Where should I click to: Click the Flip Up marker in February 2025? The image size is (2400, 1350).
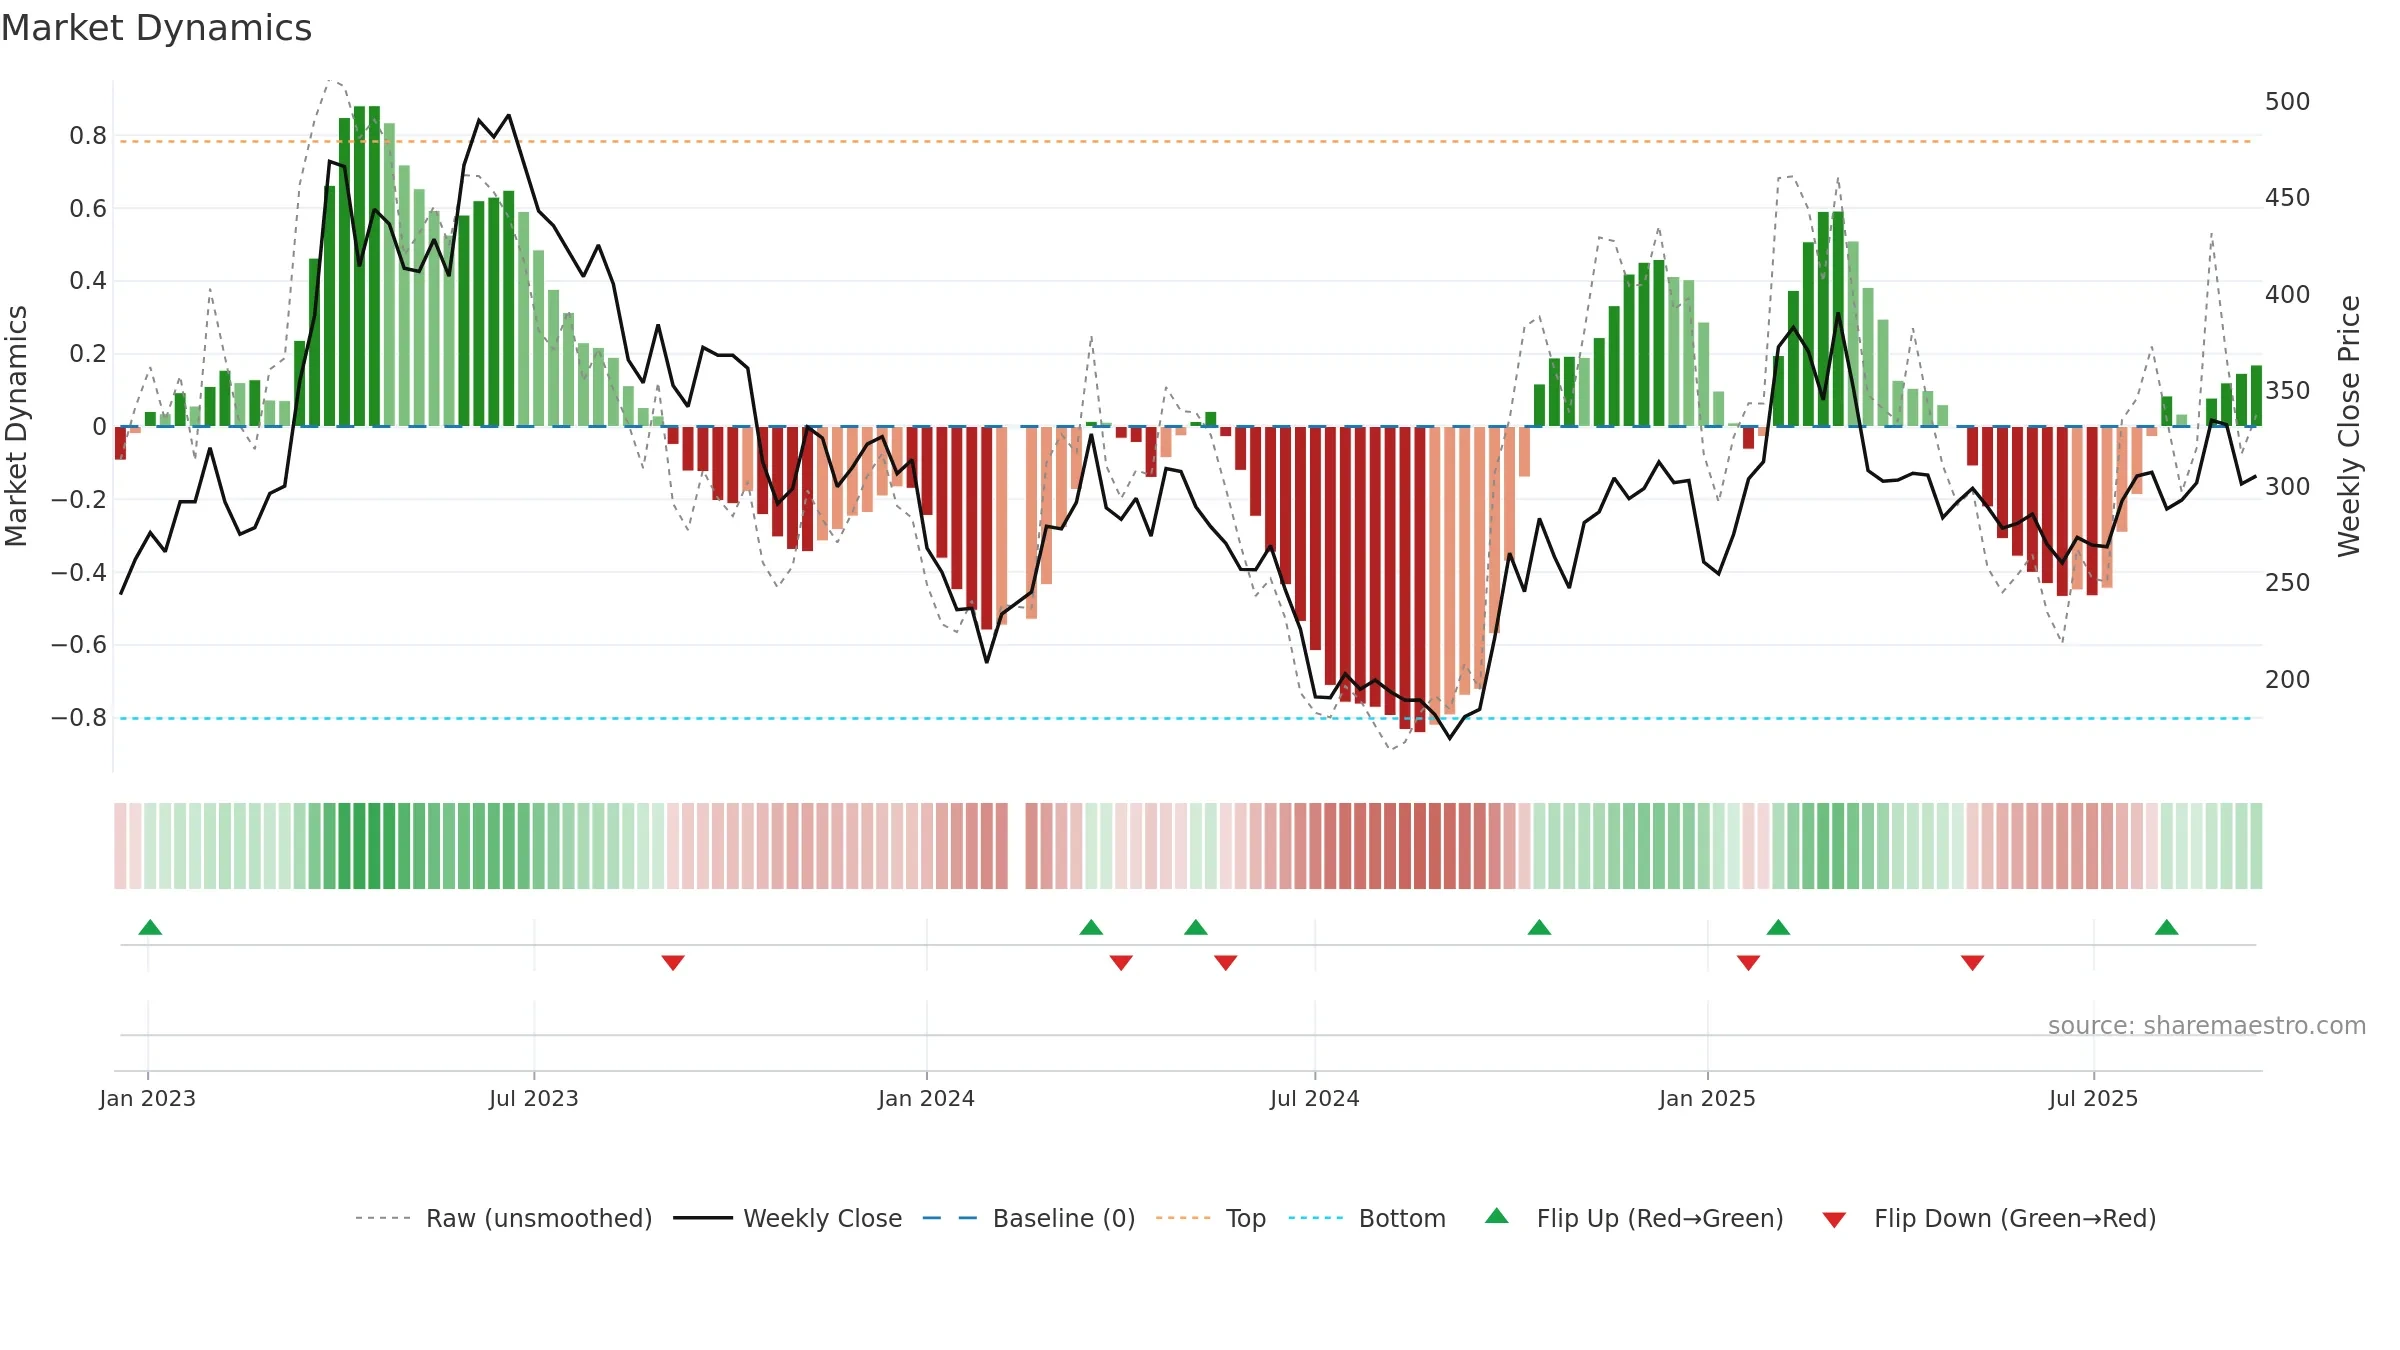pyautogui.click(x=1778, y=928)
